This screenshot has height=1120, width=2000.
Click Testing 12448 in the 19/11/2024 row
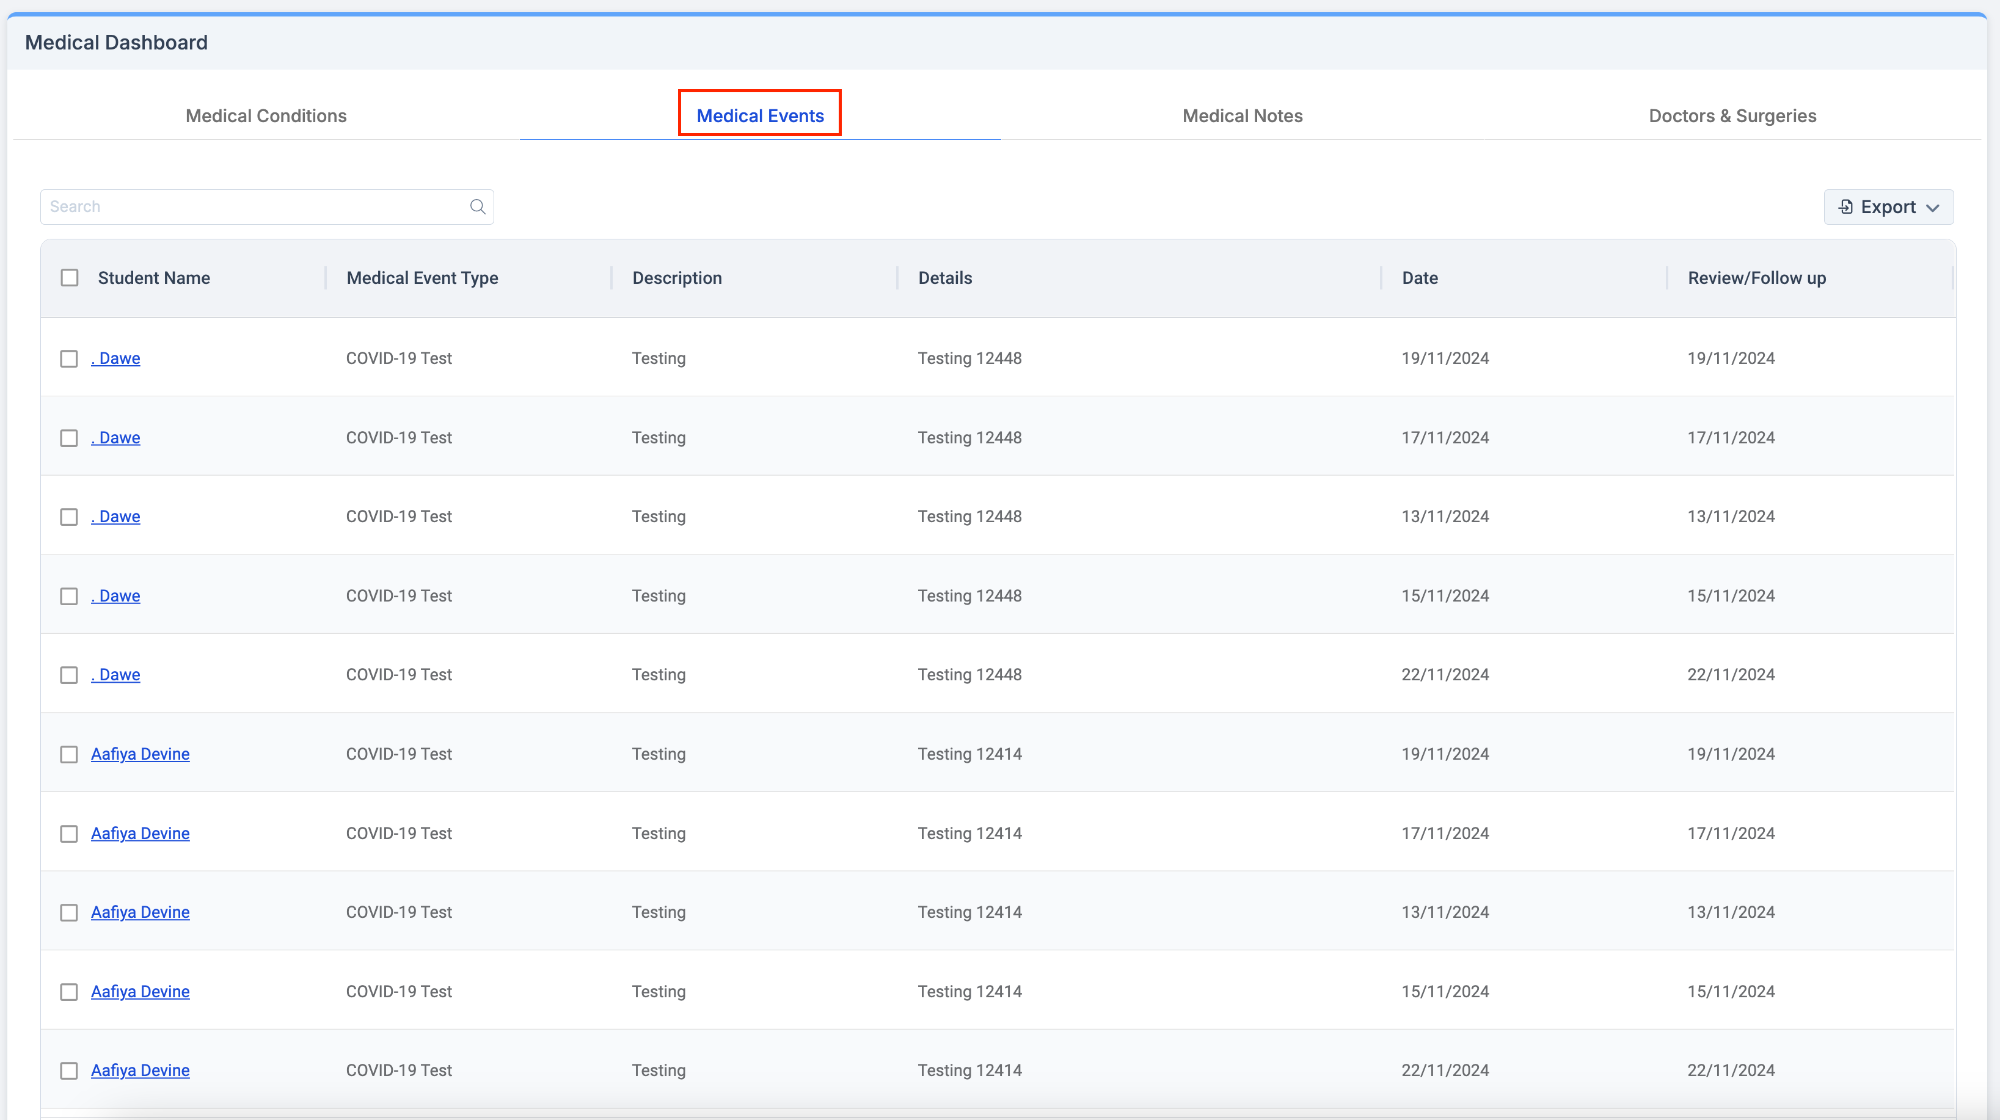[x=970, y=358]
